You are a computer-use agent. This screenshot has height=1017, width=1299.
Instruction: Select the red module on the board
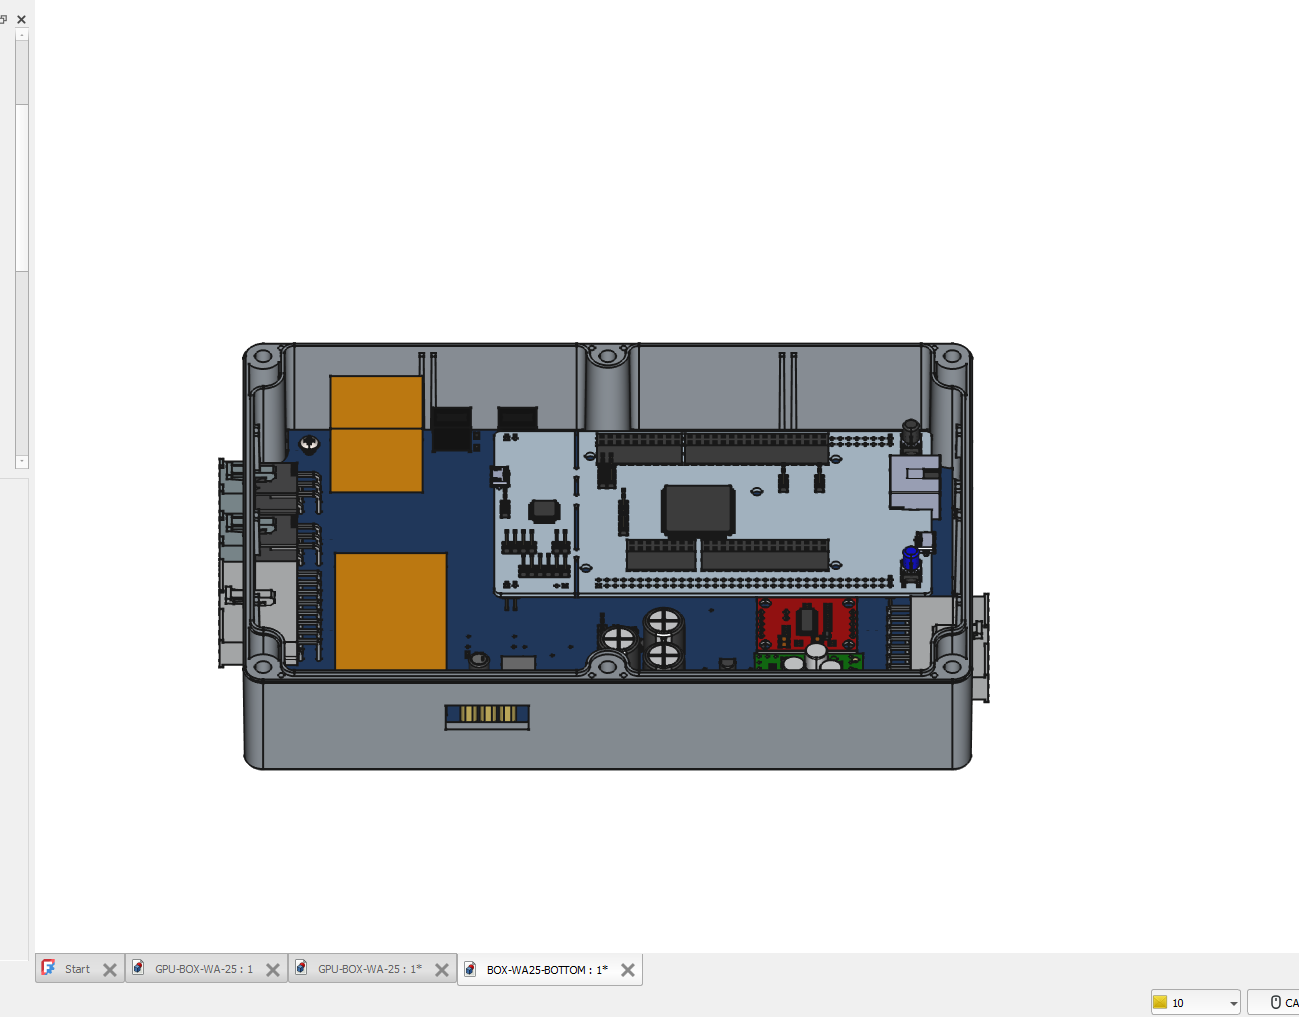[x=806, y=625]
